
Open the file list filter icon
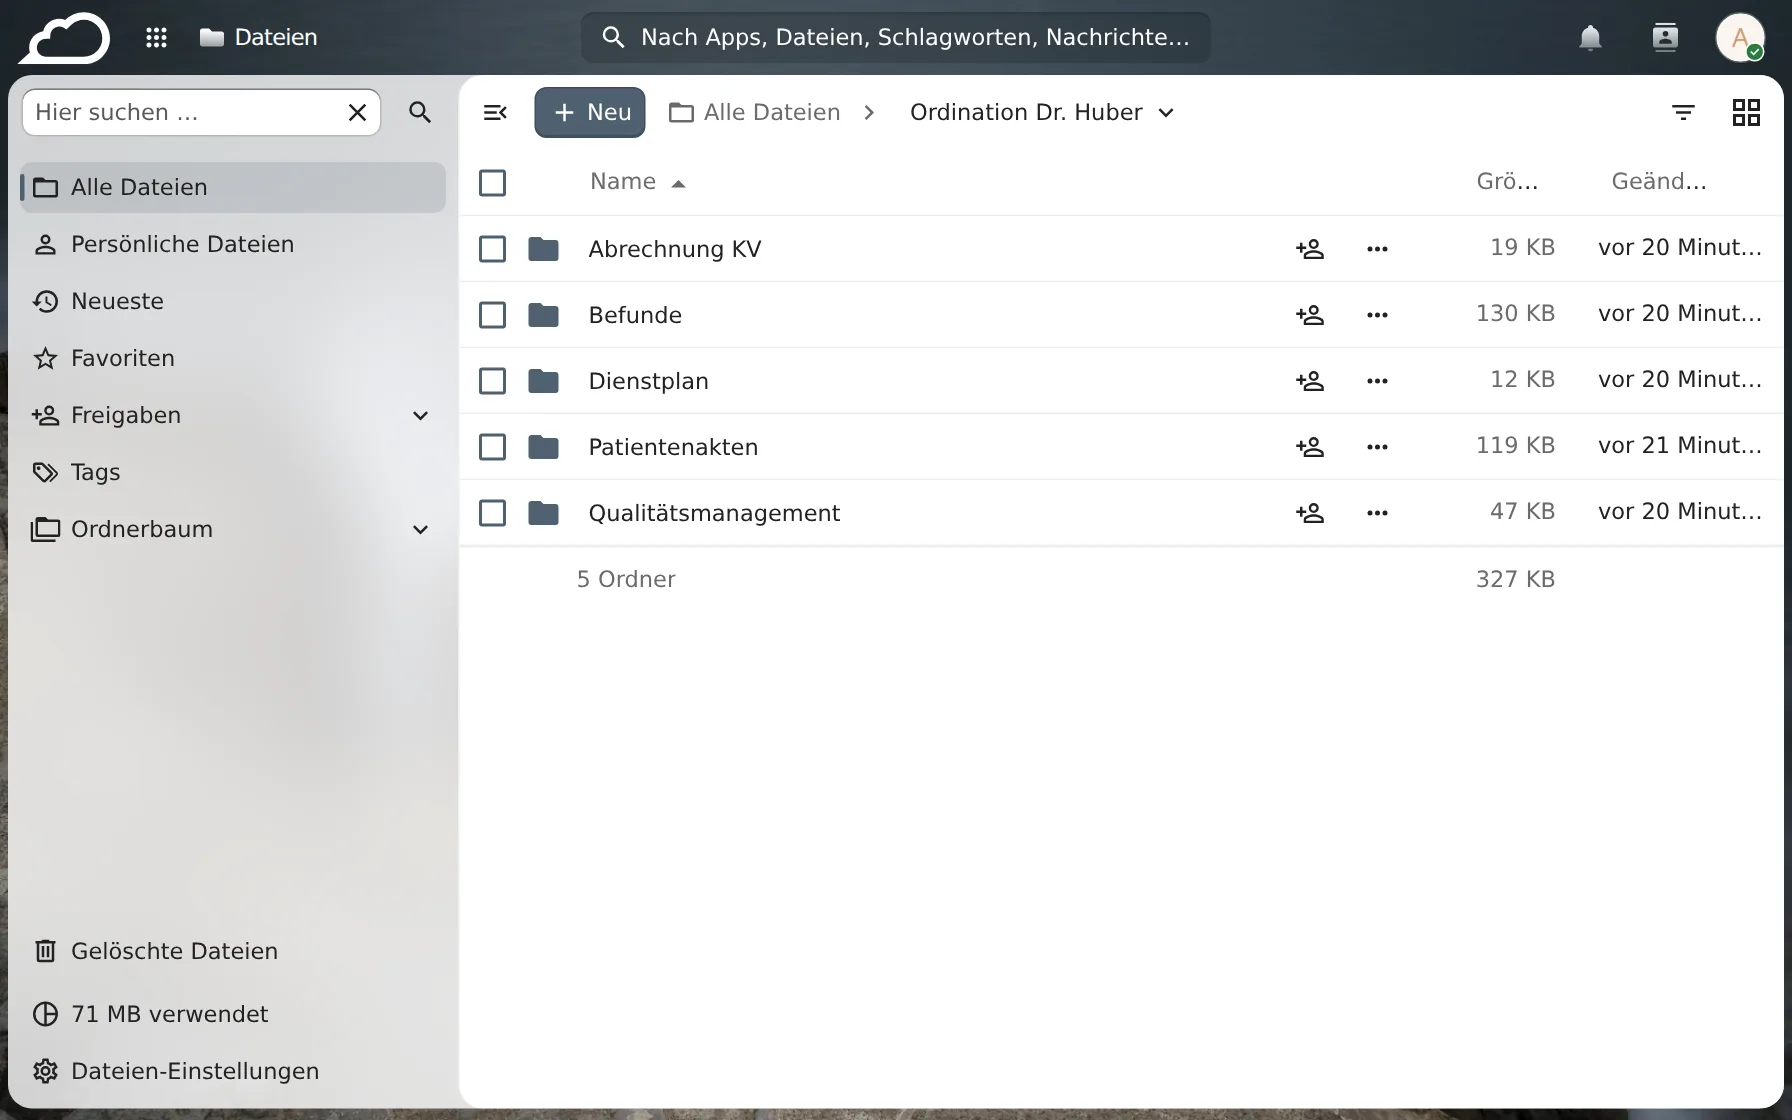pos(1683,112)
